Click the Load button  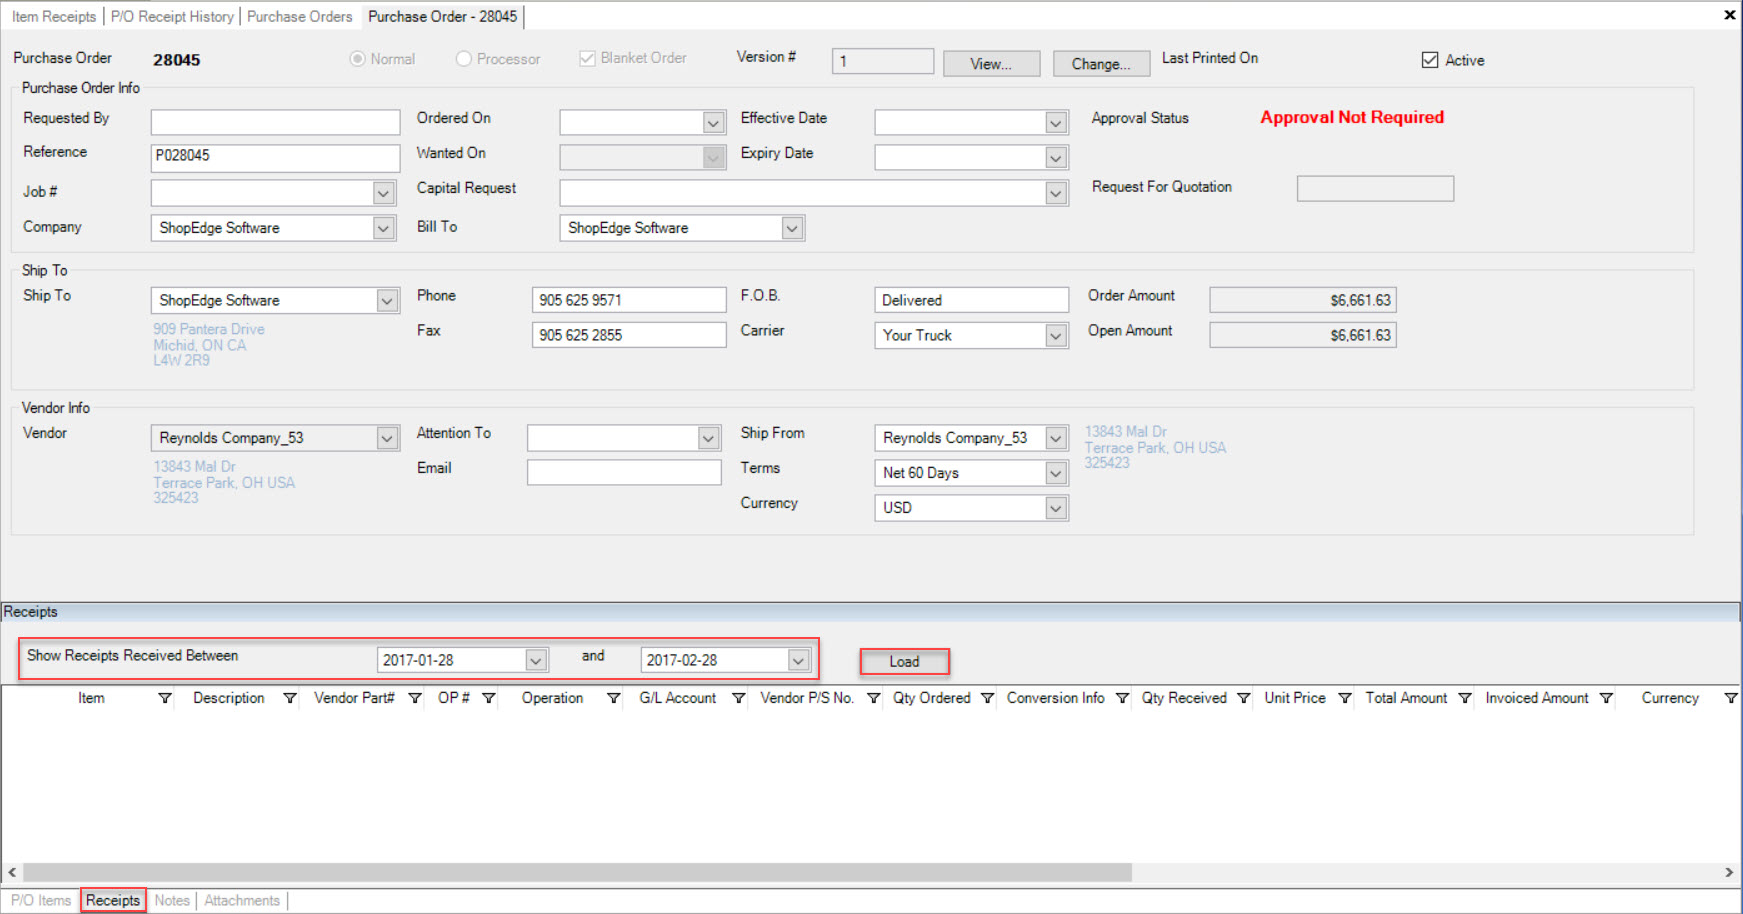pos(904,661)
